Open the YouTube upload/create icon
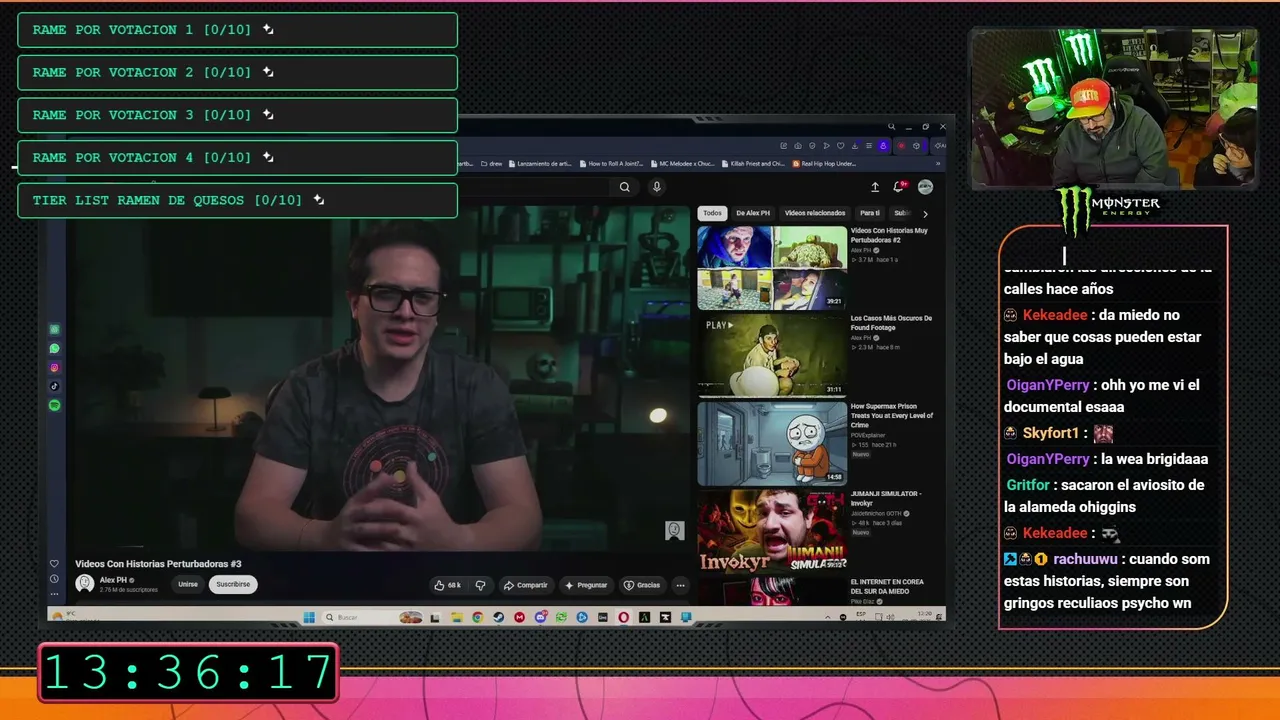 coord(875,187)
